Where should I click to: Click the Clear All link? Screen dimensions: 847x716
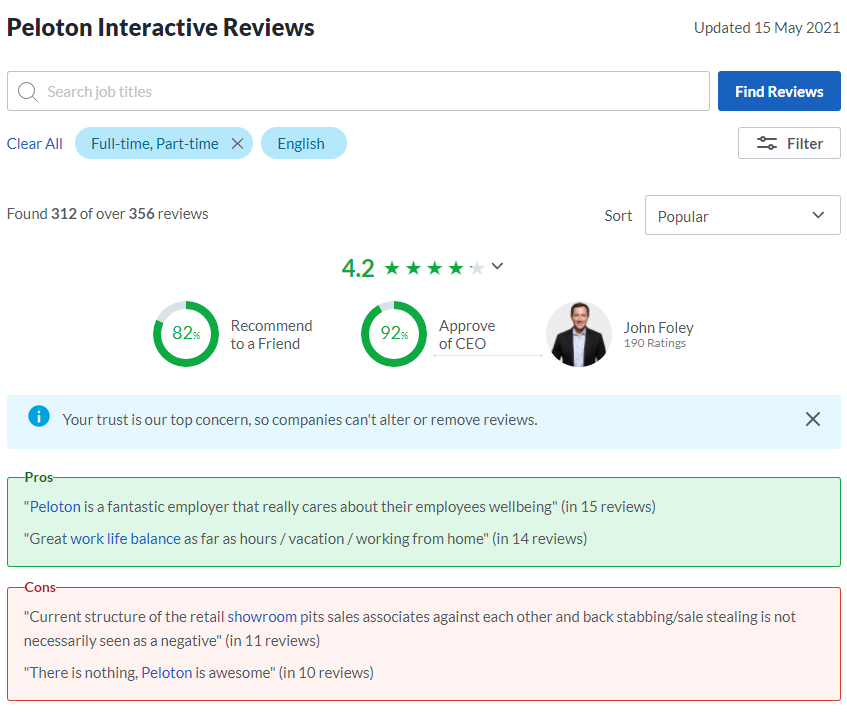pos(35,144)
